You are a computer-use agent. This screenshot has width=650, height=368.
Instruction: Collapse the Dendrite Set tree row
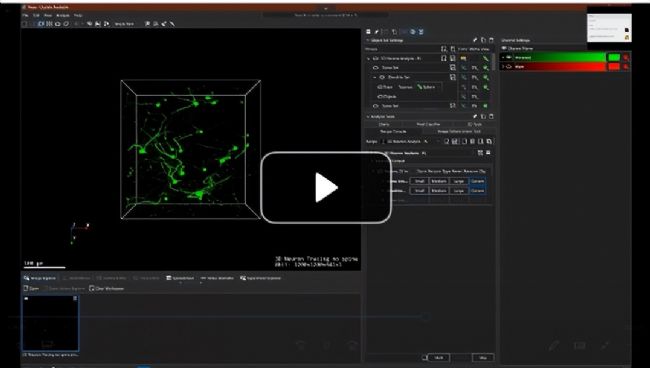[x=375, y=77]
